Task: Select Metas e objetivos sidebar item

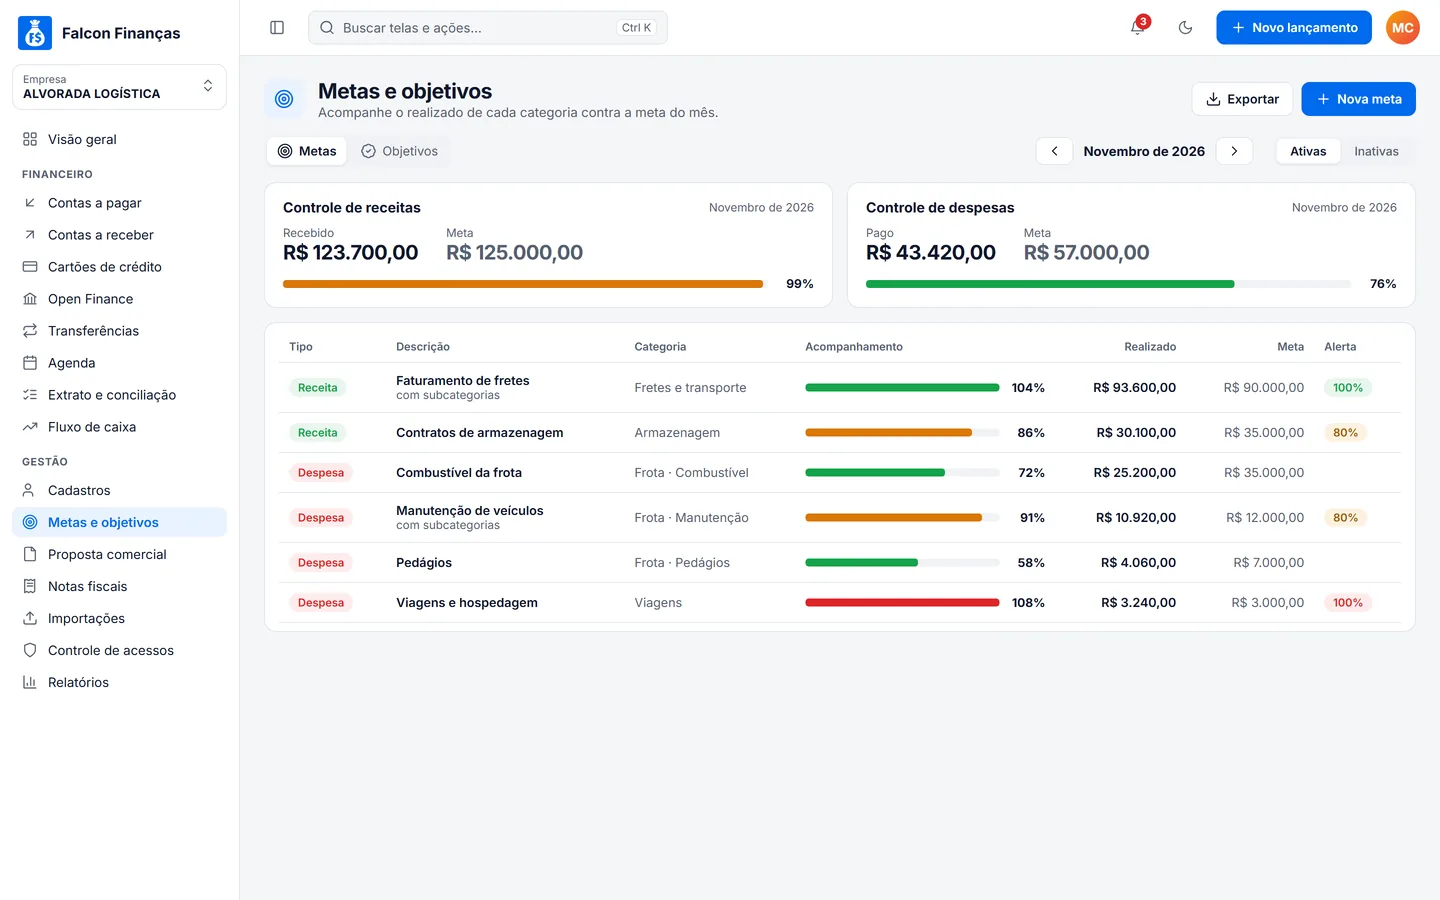Action: point(119,522)
